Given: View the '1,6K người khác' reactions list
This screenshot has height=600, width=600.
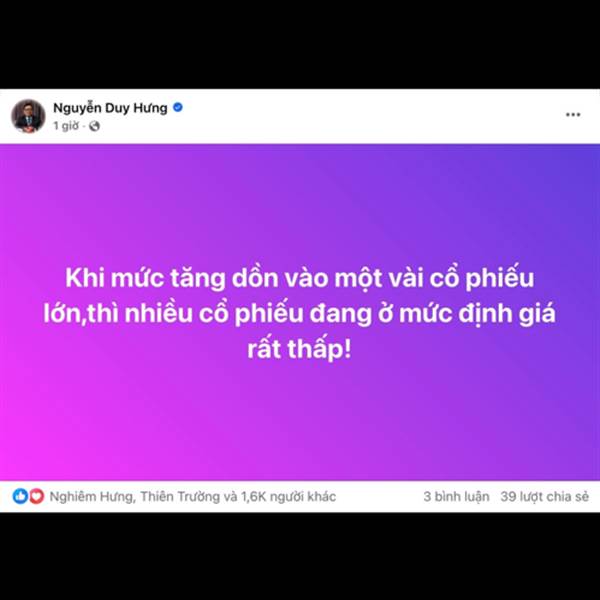Looking at the screenshot, I should click(x=288, y=497).
